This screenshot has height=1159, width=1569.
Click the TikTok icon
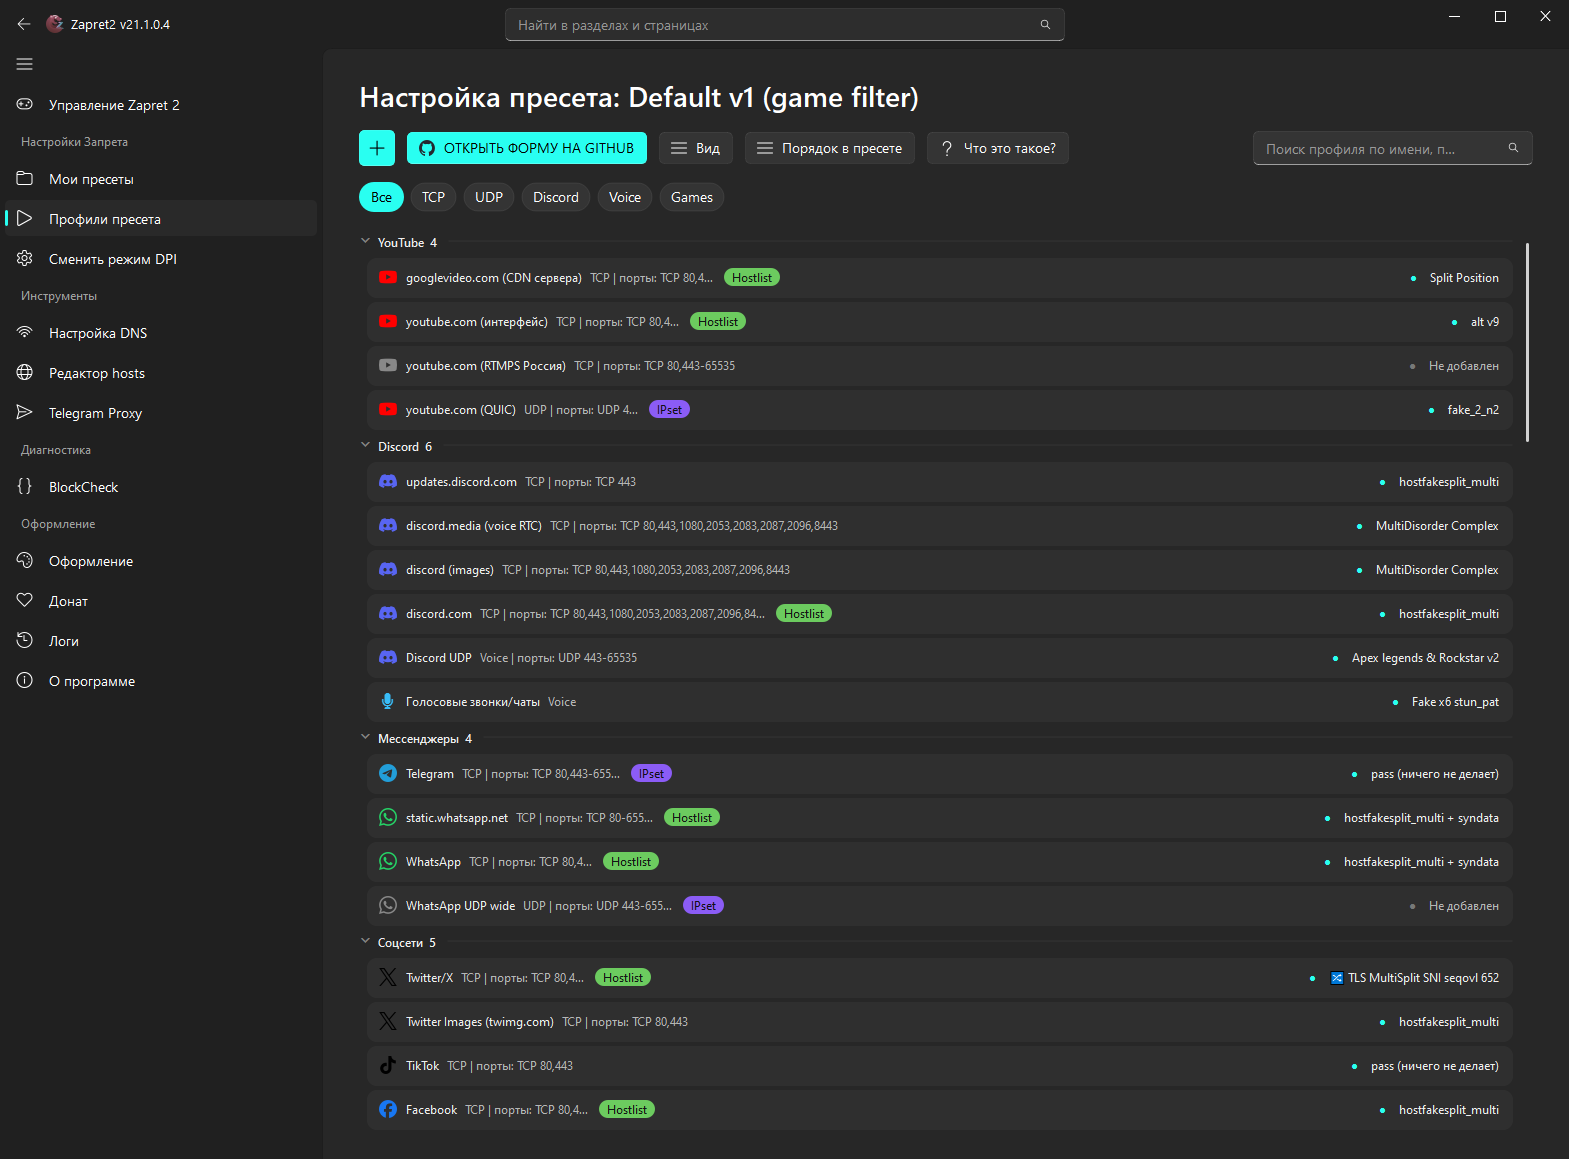388,1066
